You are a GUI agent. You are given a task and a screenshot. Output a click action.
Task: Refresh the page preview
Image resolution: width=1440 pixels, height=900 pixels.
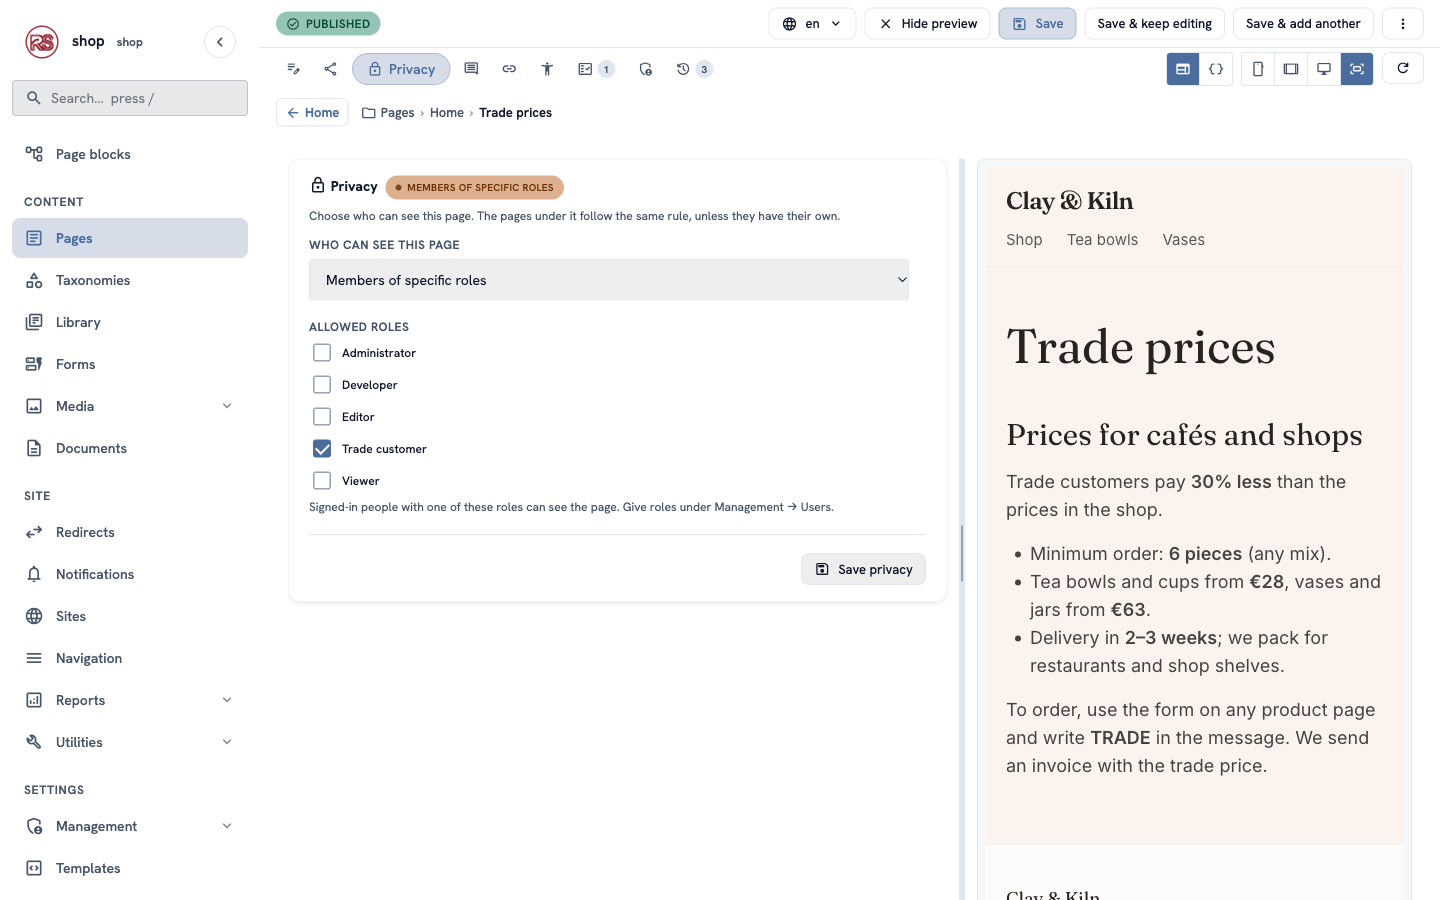(1403, 68)
